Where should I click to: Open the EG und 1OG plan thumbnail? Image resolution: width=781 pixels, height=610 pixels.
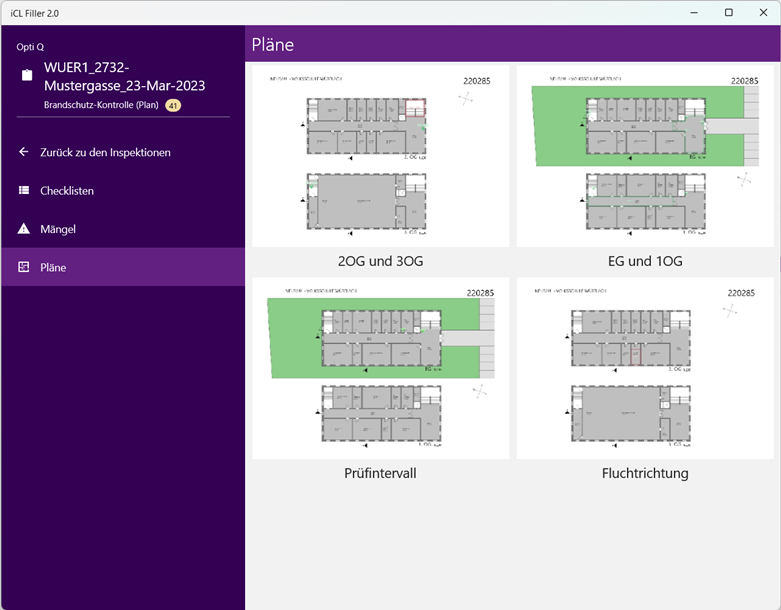pyautogui.click(x=644, y=157)
